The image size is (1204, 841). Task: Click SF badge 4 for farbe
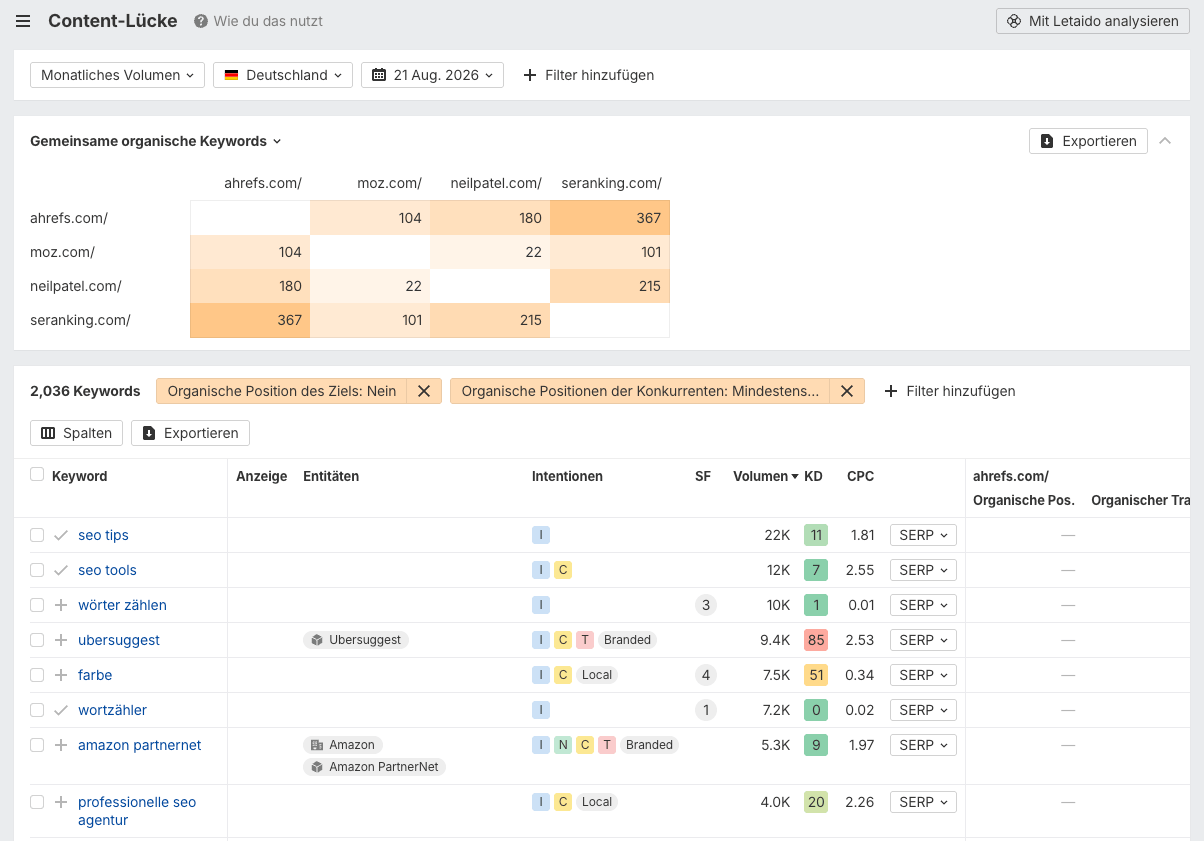706,675
